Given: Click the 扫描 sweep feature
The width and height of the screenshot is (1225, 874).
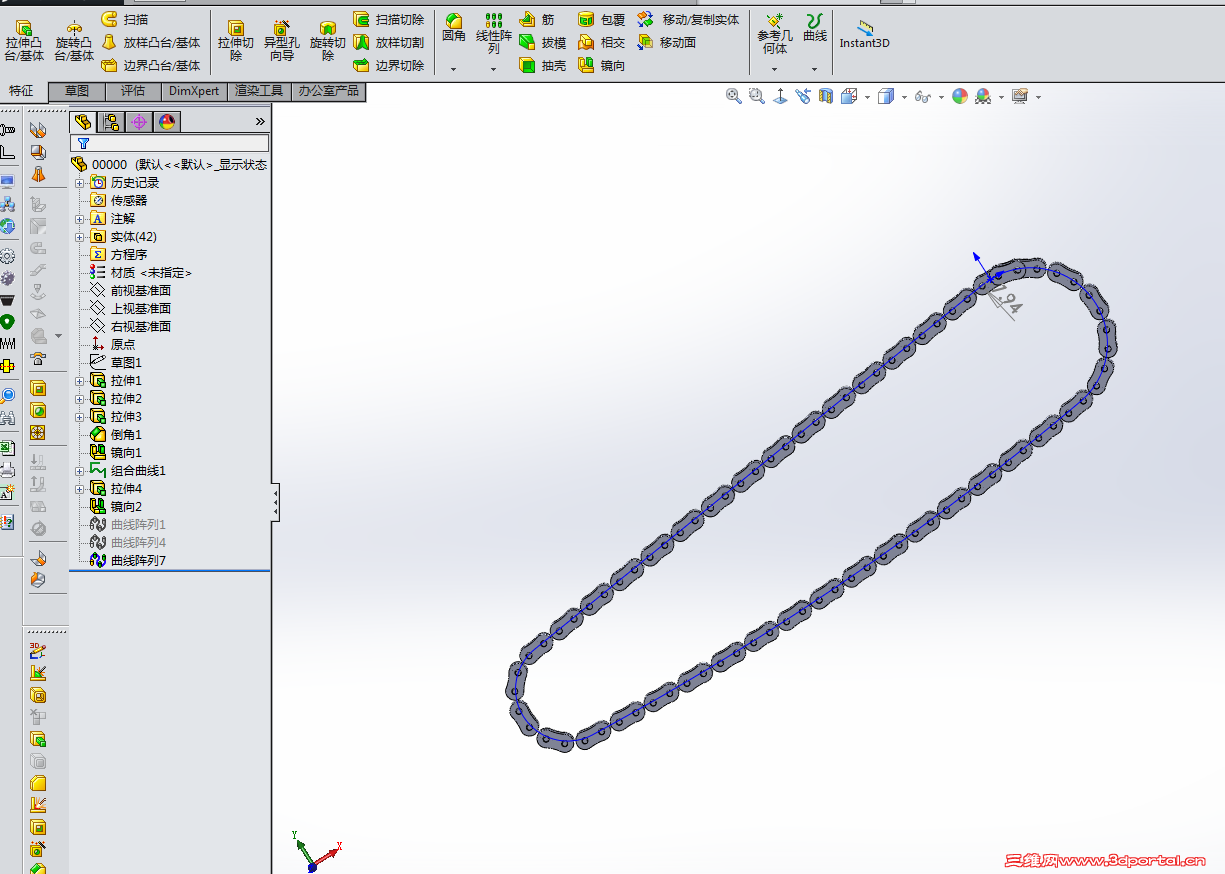Looking at the screenshot, I should [x=125, y=19].
